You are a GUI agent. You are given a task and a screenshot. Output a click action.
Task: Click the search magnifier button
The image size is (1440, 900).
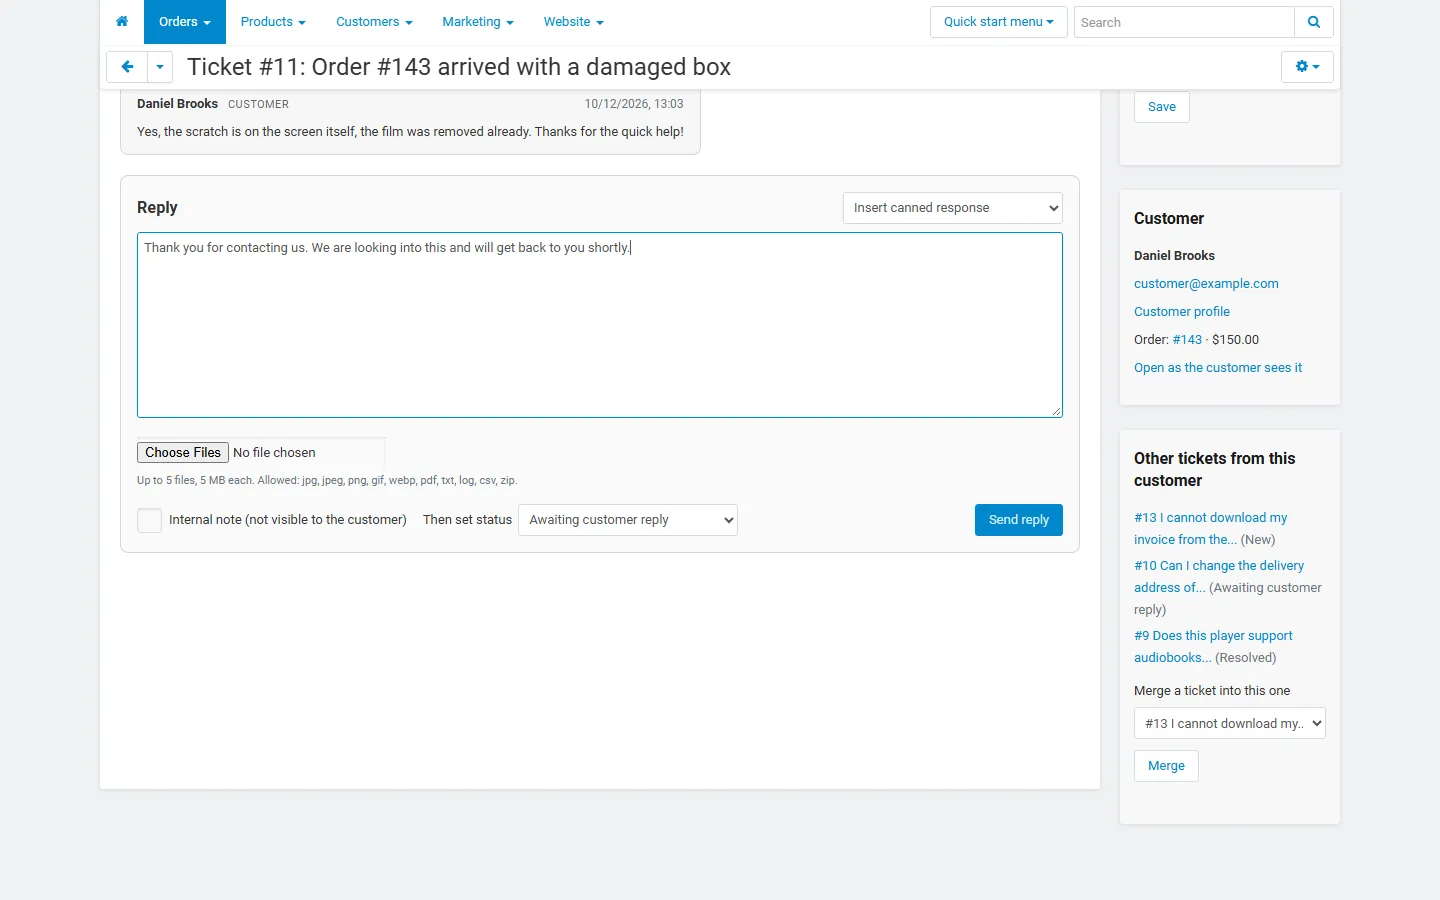[1314, 22]
